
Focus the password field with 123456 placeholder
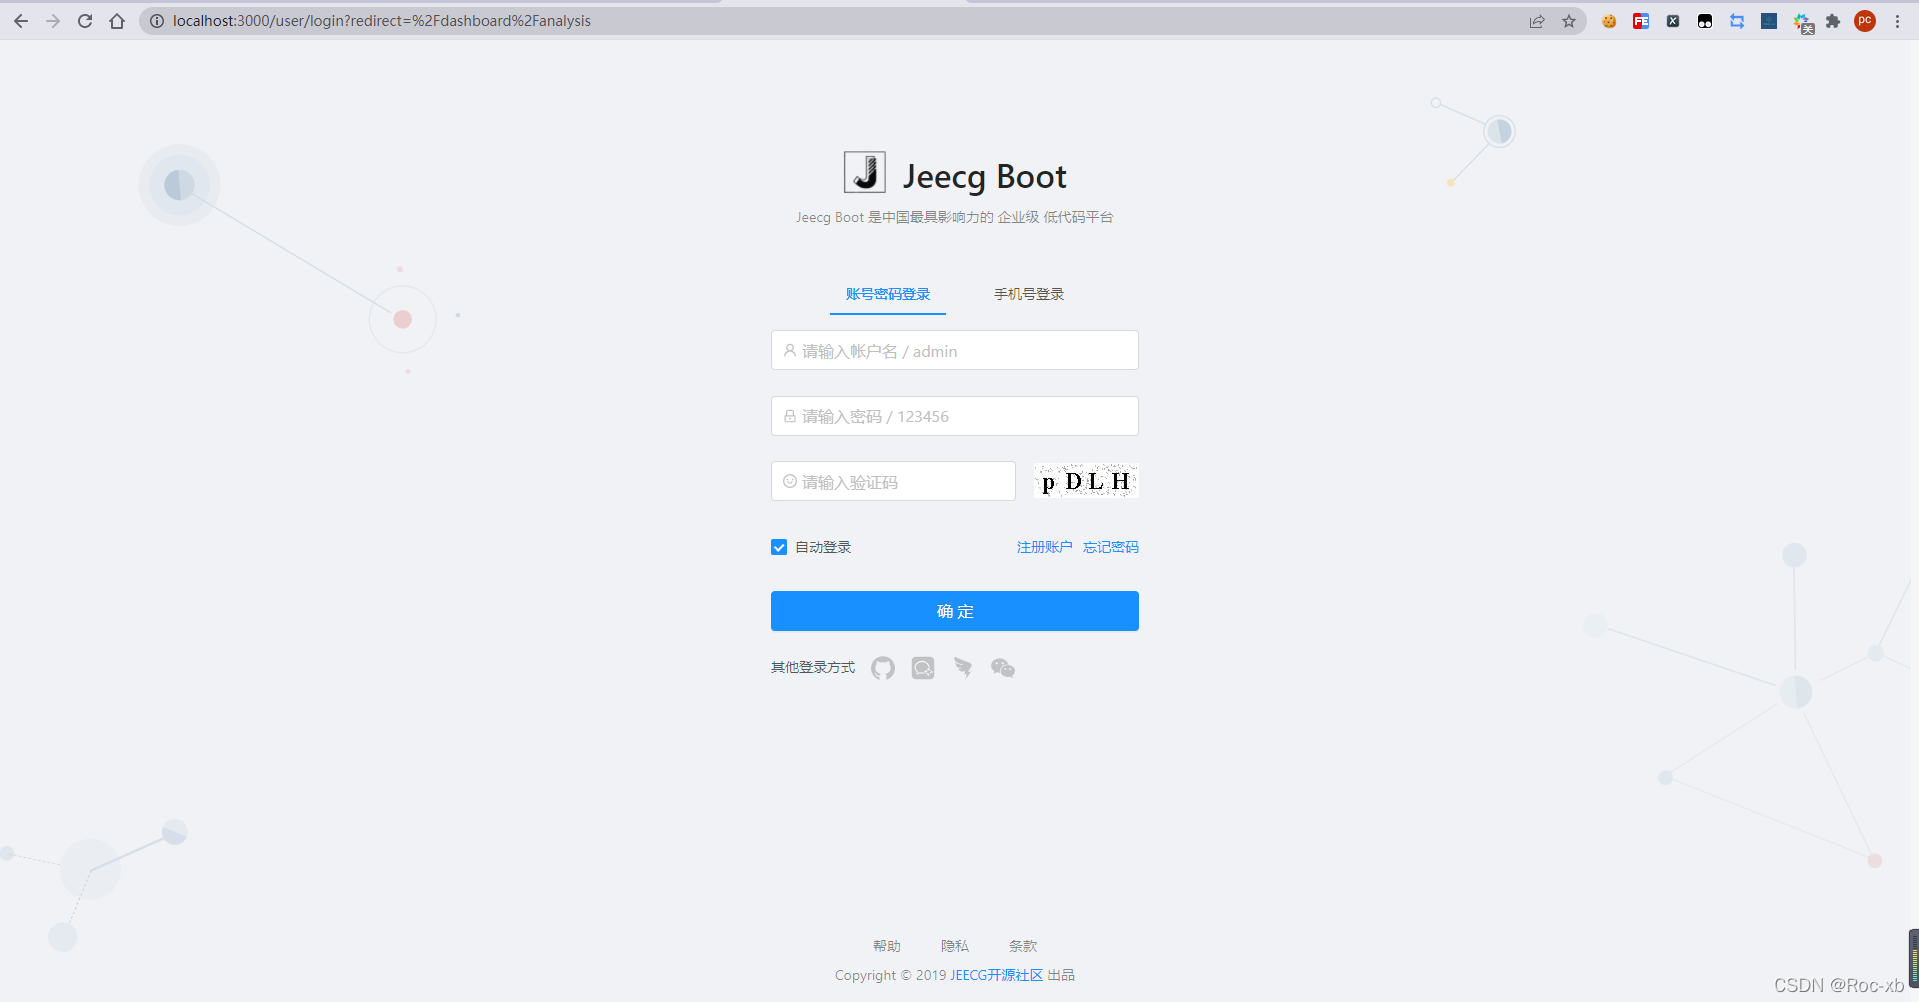(x=955, y=416)
